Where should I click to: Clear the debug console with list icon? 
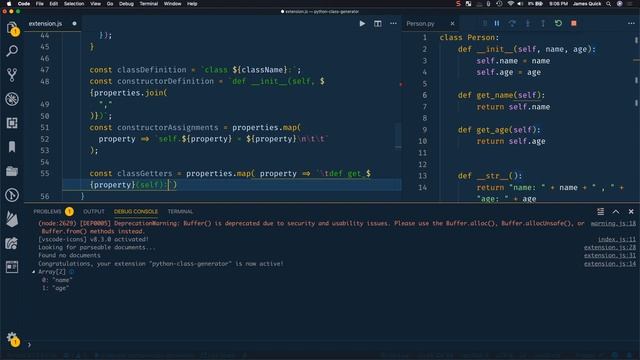[600, 211]
